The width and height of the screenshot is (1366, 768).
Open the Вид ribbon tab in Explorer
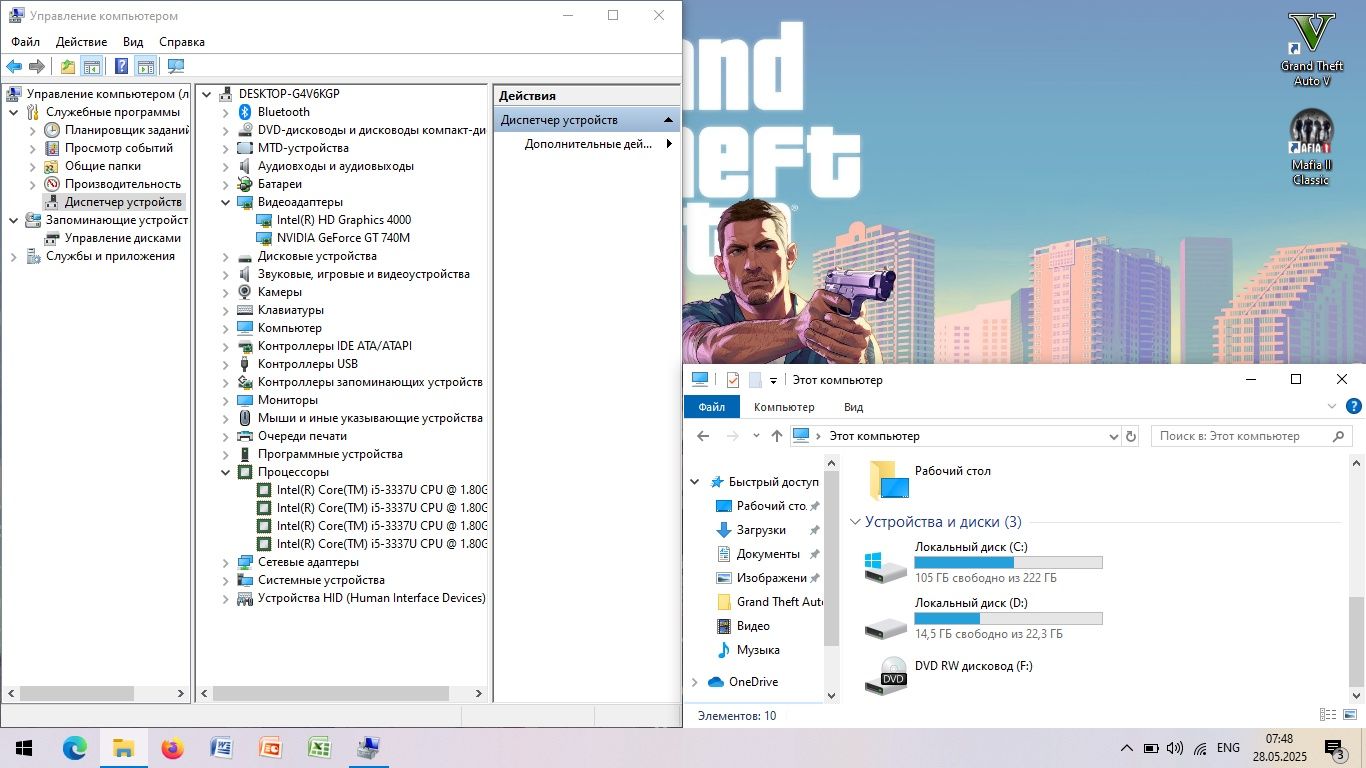[853, 407]
